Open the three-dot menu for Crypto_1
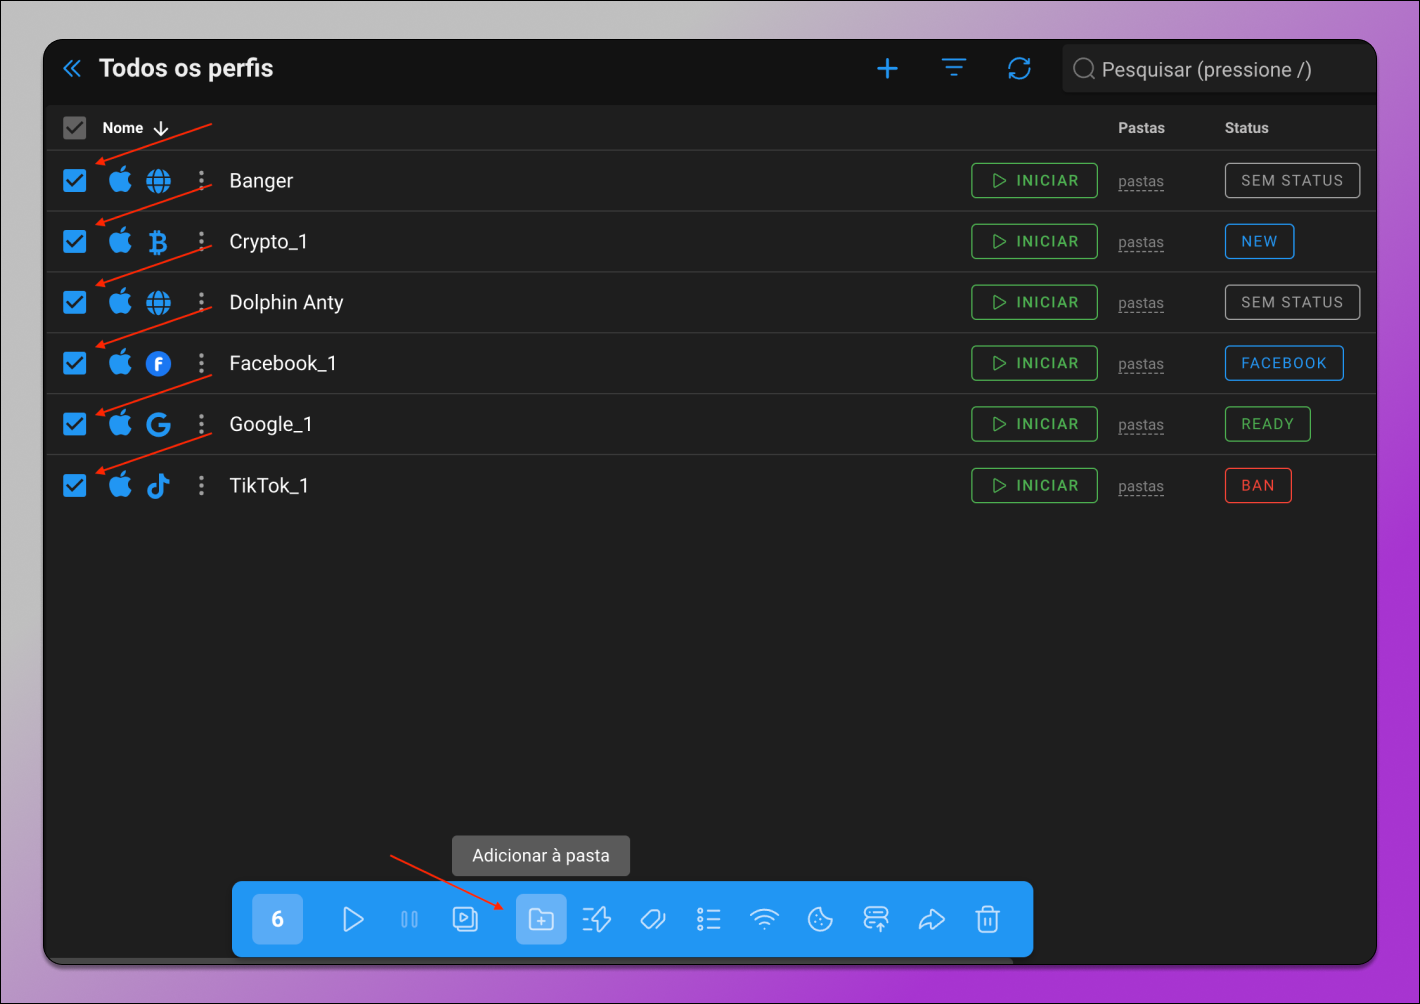This screenshot has width=1420, height=1004. click(201, 241)
